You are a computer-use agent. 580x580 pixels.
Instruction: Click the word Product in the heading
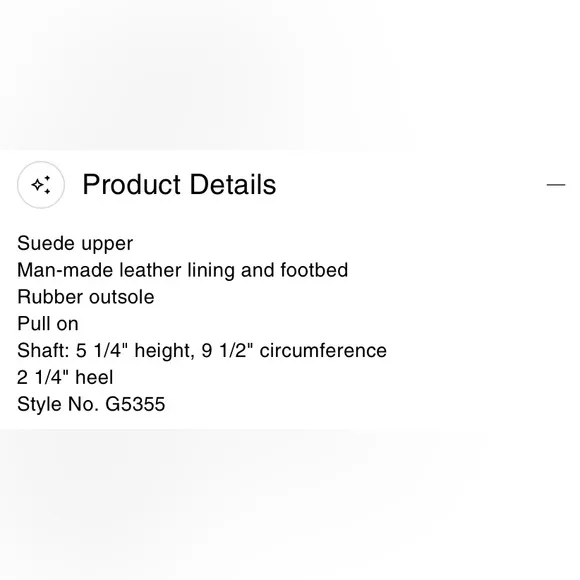pos(131,184)
